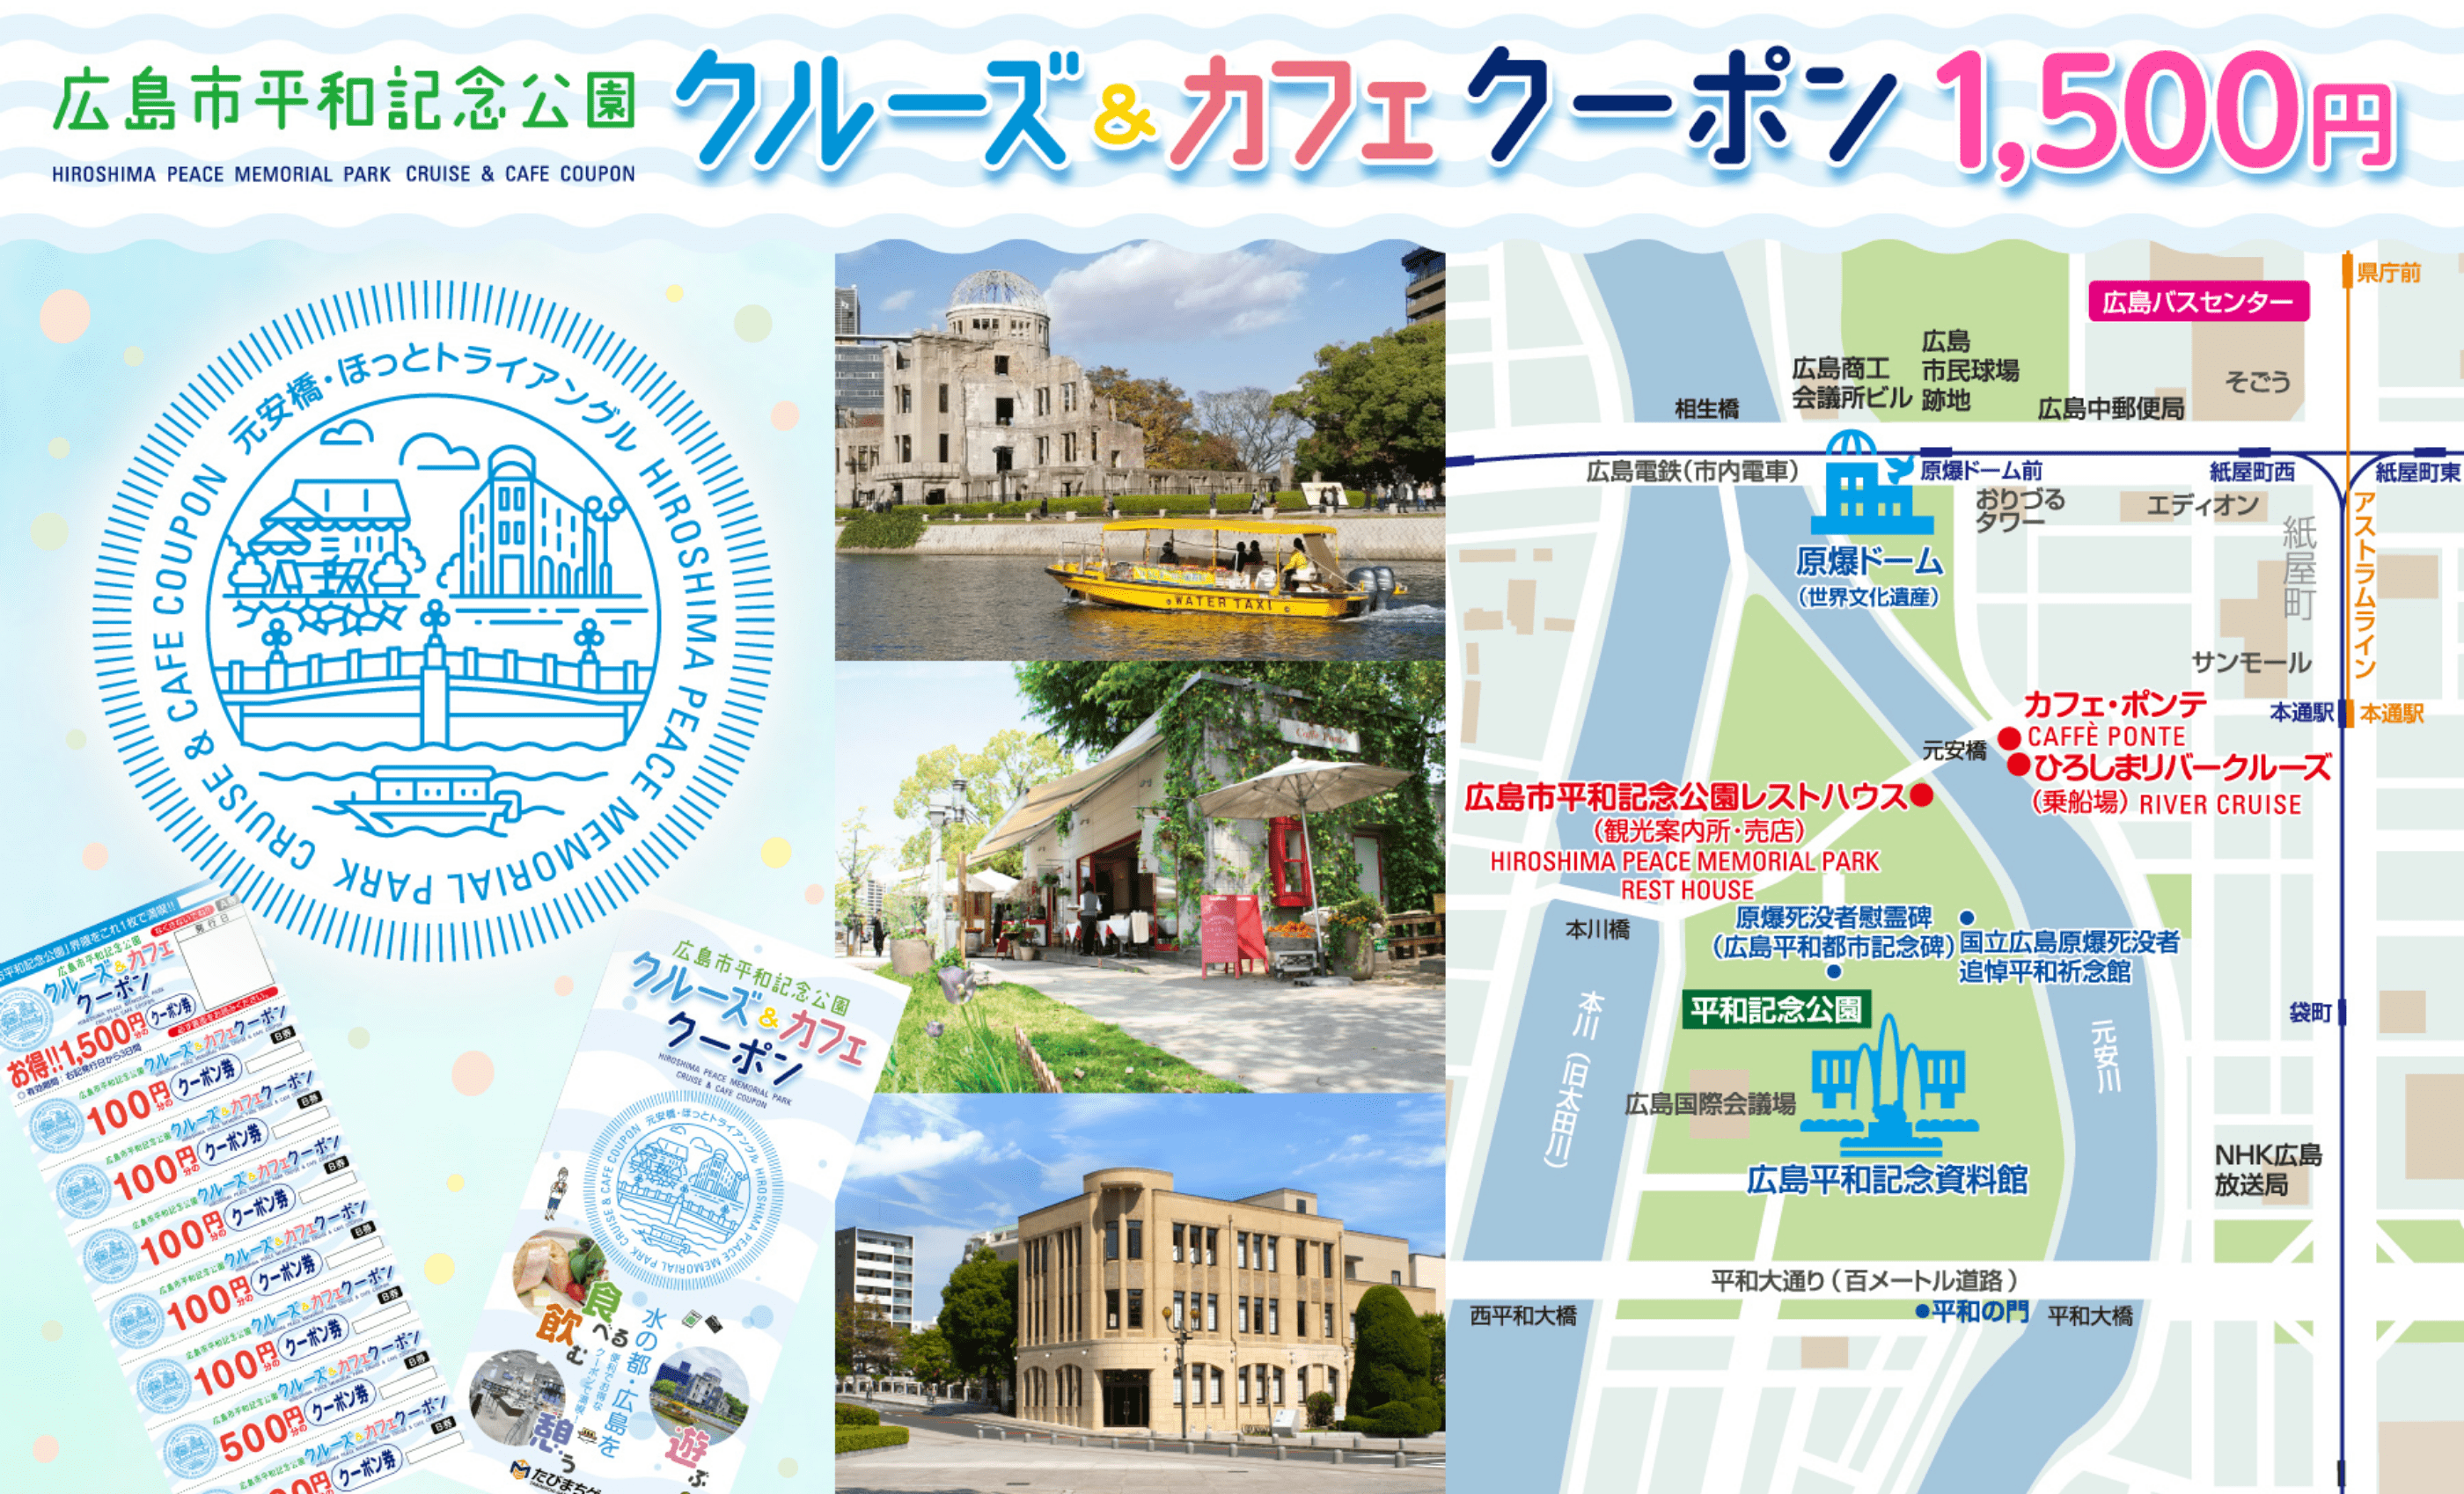Click the 紙屋町東 tram stop label
2464x1494 pixels.
[2418, 472]
